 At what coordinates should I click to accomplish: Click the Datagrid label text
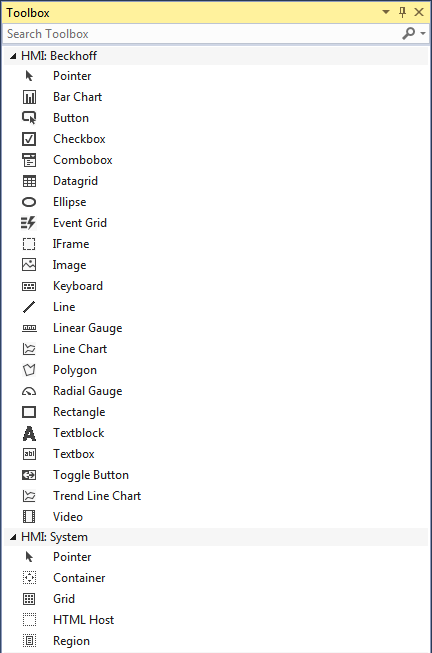[x=75, y=181]
